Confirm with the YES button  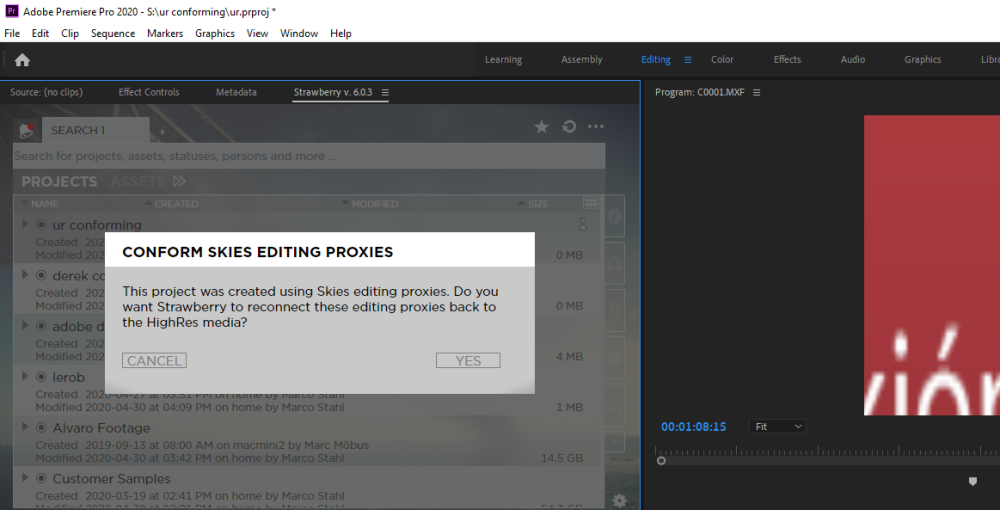click(468, 361)
